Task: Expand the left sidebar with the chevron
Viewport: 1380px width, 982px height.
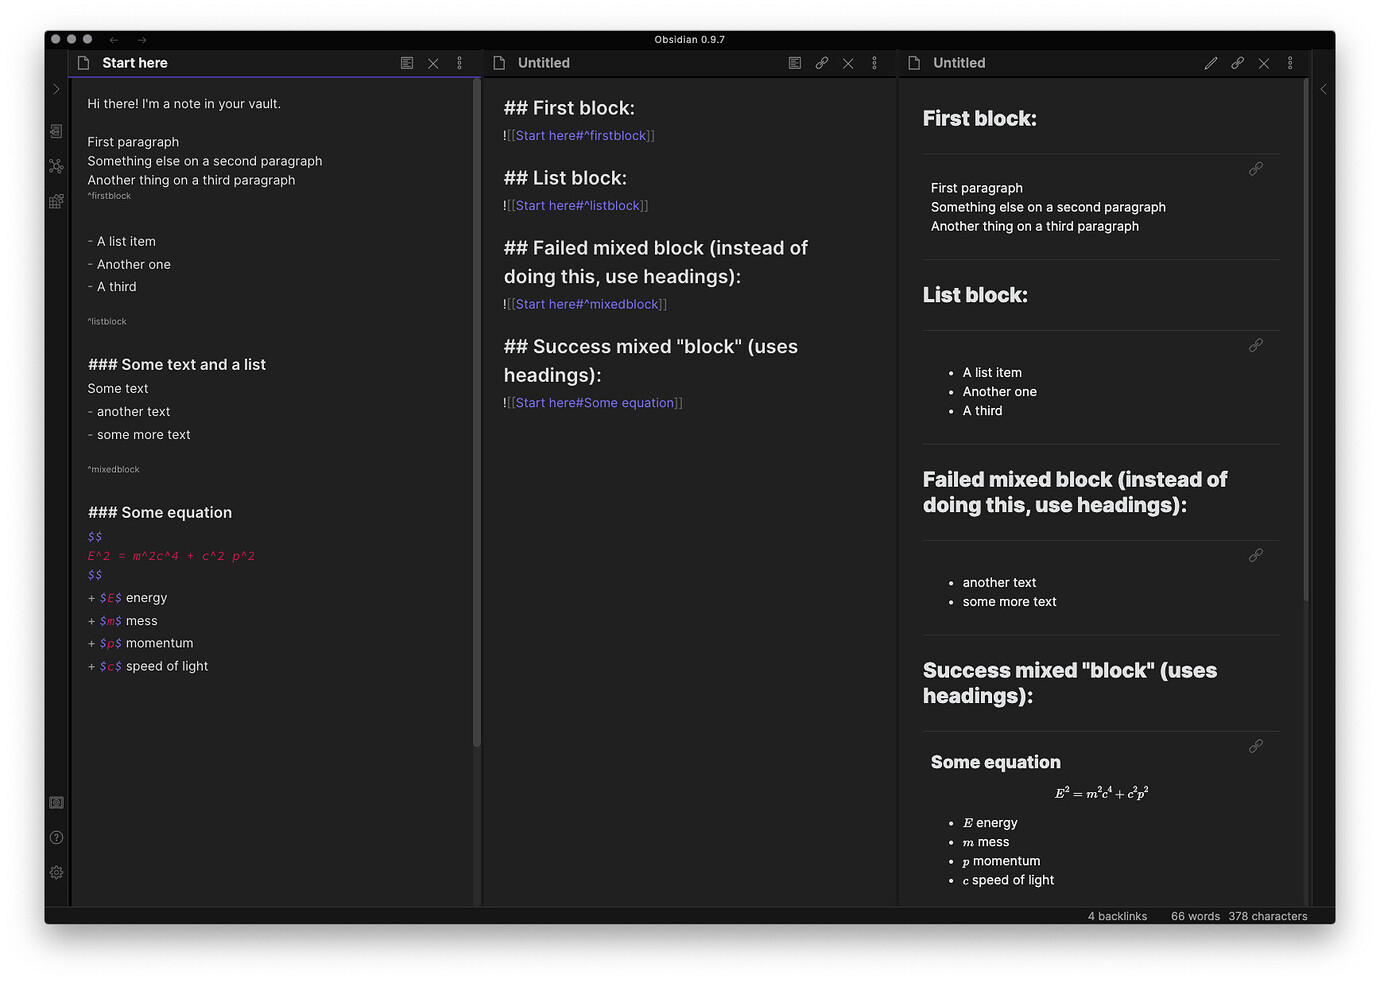Action: [57, 89]
